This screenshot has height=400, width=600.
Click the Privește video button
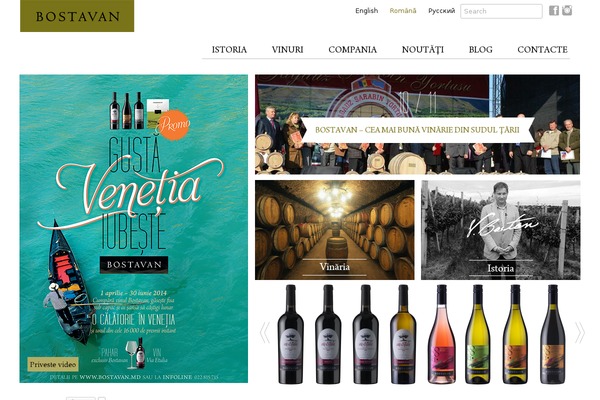53,364
